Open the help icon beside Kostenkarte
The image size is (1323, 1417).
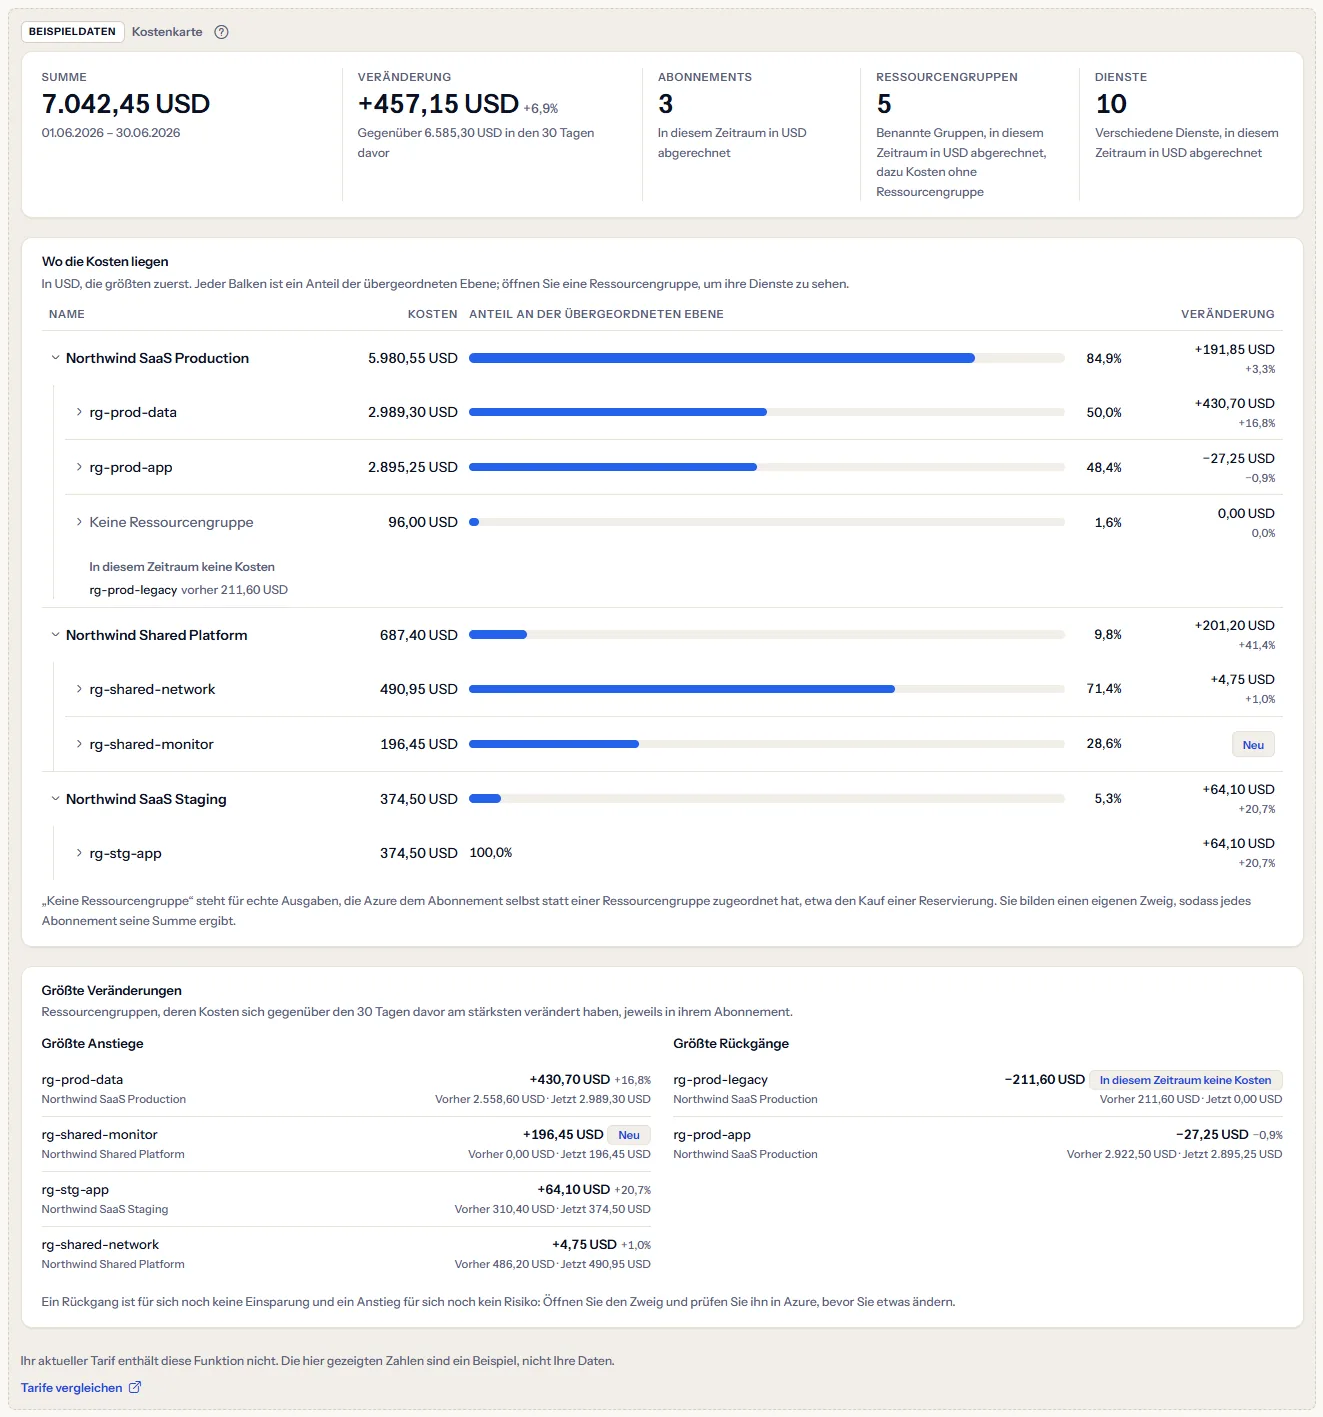(x=222, y=32)
